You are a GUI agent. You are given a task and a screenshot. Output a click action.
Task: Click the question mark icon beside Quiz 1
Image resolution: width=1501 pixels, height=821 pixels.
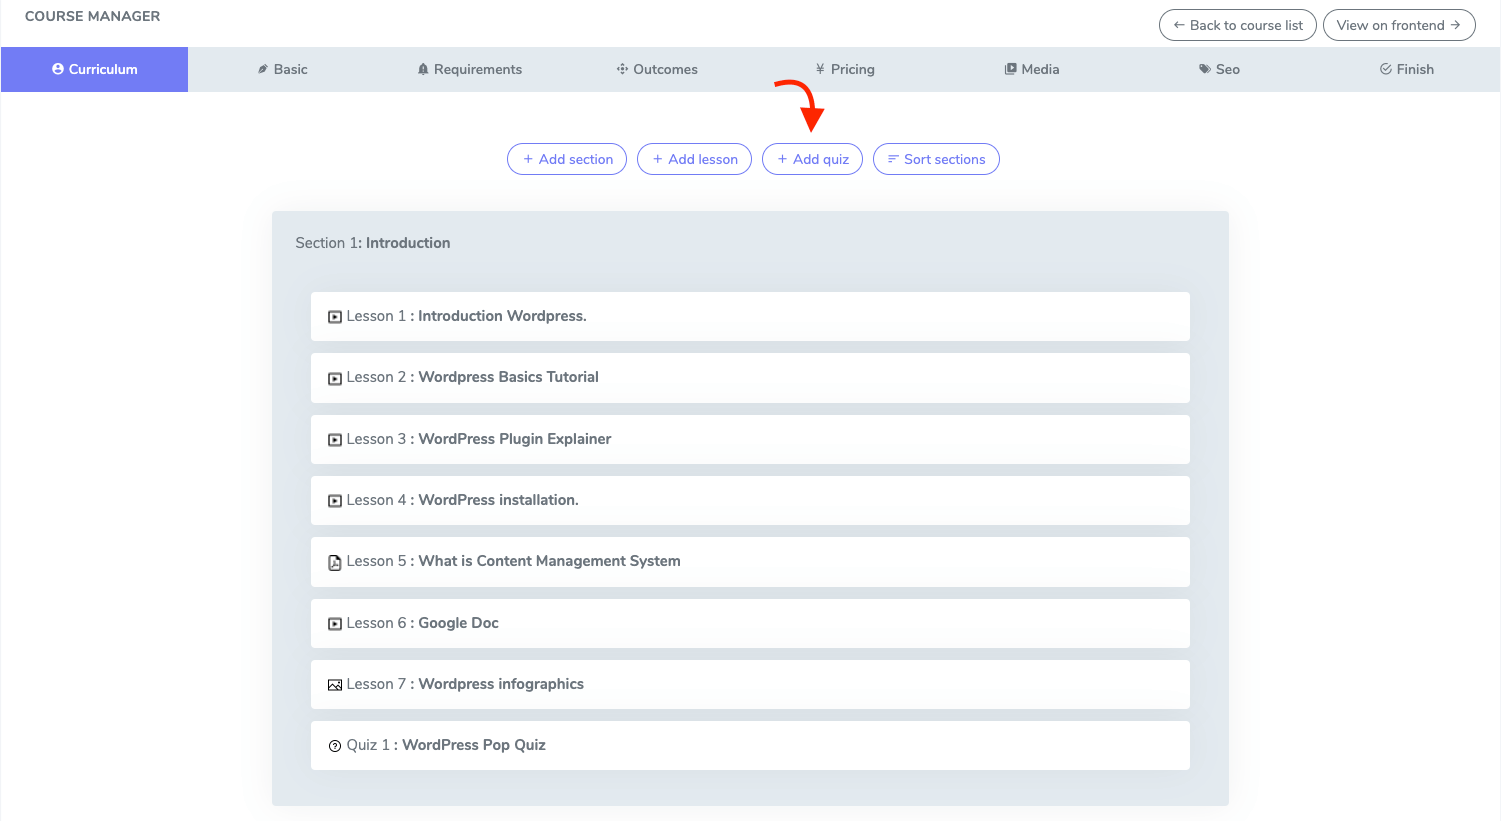point(334,745)
